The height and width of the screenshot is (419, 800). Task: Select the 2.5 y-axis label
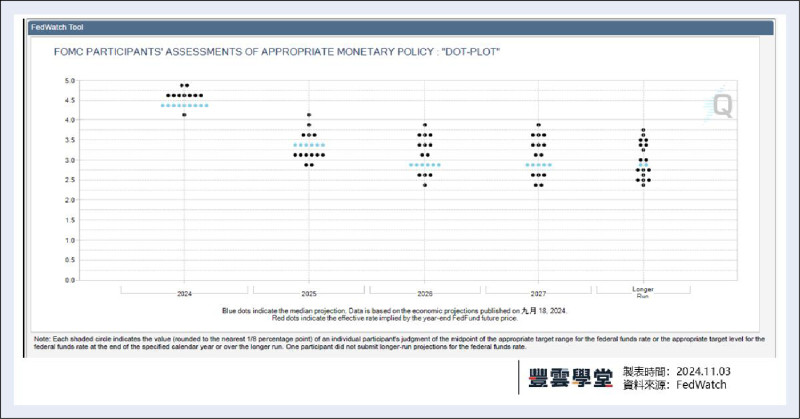pyautogui.click(x=70, y=180)
